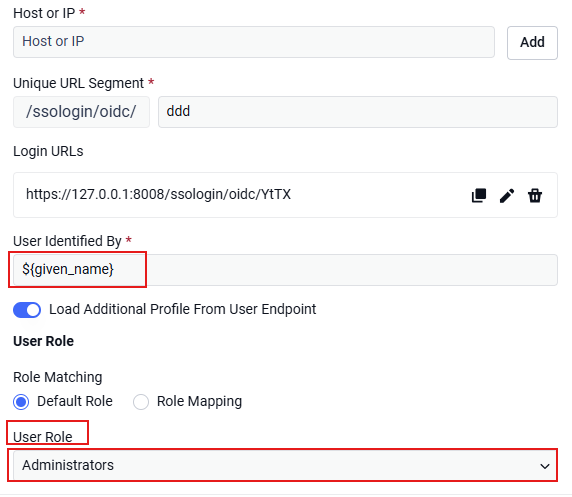Image resolution: width=572 pixels, height=497 pixels.
Task: Open the User Role Administrators dropdown
Action: pos(285,465)
